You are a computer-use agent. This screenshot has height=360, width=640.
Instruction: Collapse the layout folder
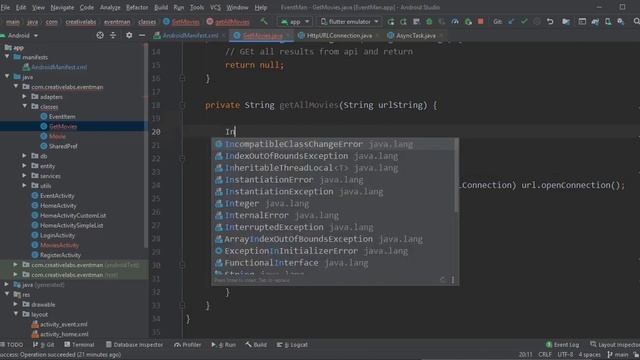click(16, 314)
